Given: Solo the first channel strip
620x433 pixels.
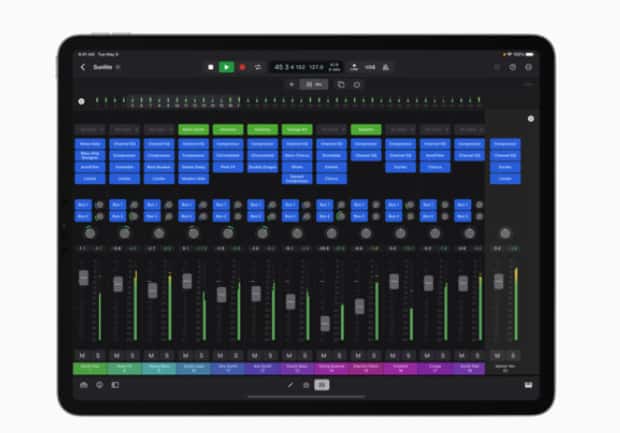Looking at the screenshot, I should point(97,355).
